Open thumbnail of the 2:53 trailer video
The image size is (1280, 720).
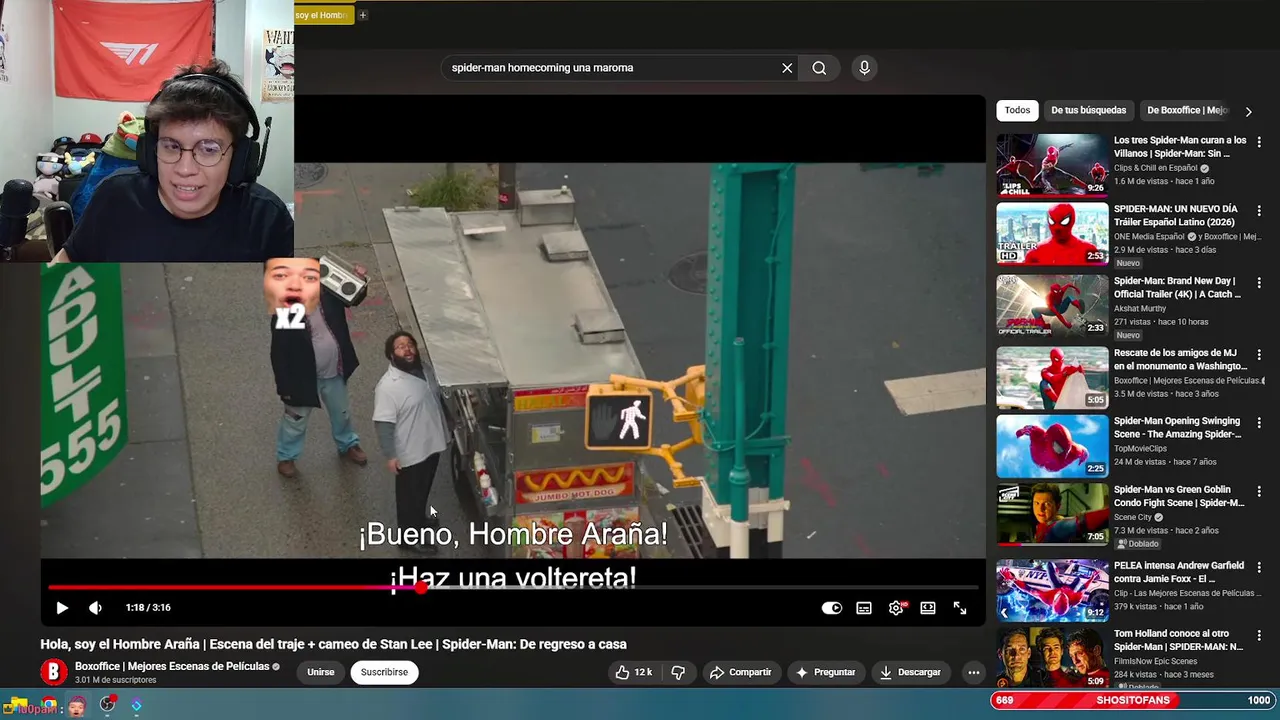click(1052, 233)
